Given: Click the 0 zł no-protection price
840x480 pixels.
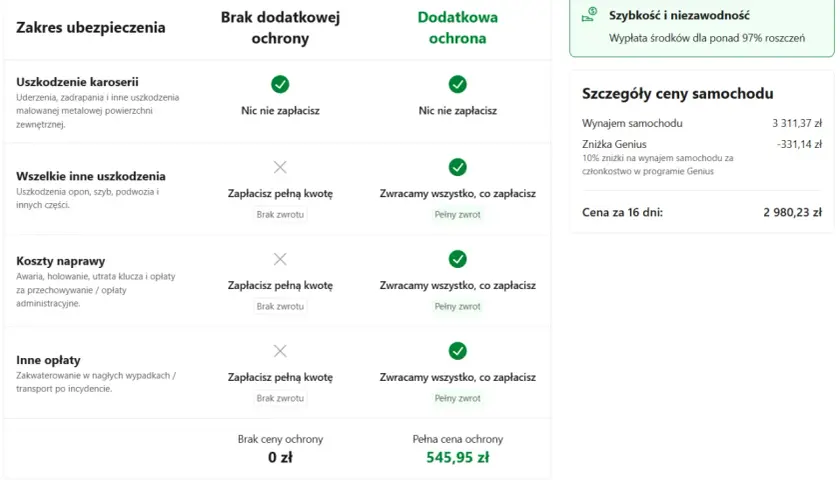Looking at the screenshot, I should pos(280,458).
